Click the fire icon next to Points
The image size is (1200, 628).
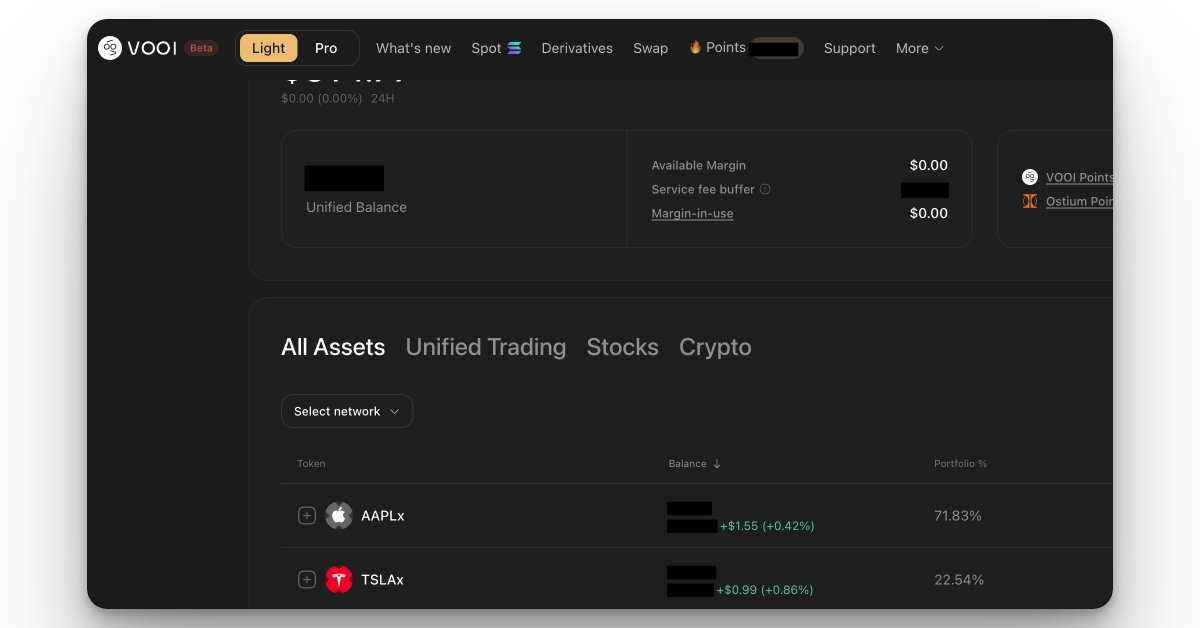(x=695, y=47)
